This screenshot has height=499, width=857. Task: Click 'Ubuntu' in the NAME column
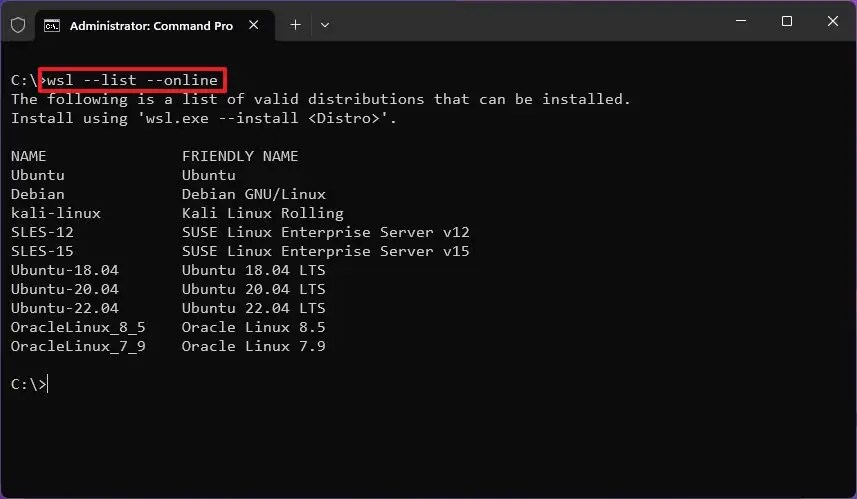point(38,175)
